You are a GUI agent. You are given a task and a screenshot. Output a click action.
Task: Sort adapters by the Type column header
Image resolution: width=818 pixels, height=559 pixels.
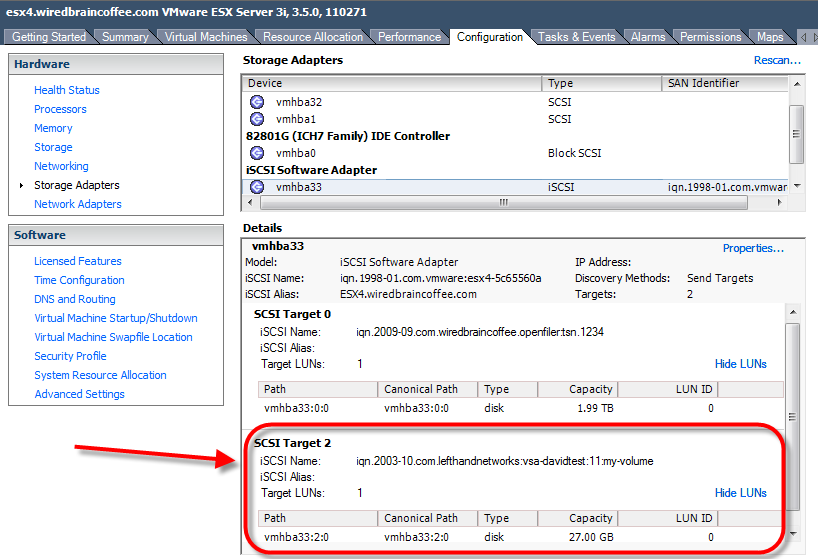point(600,83)
